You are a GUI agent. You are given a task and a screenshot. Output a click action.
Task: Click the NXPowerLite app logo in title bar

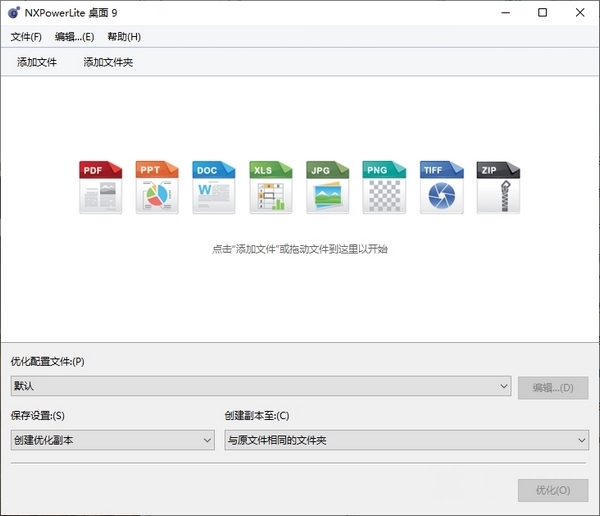(14, 13)
